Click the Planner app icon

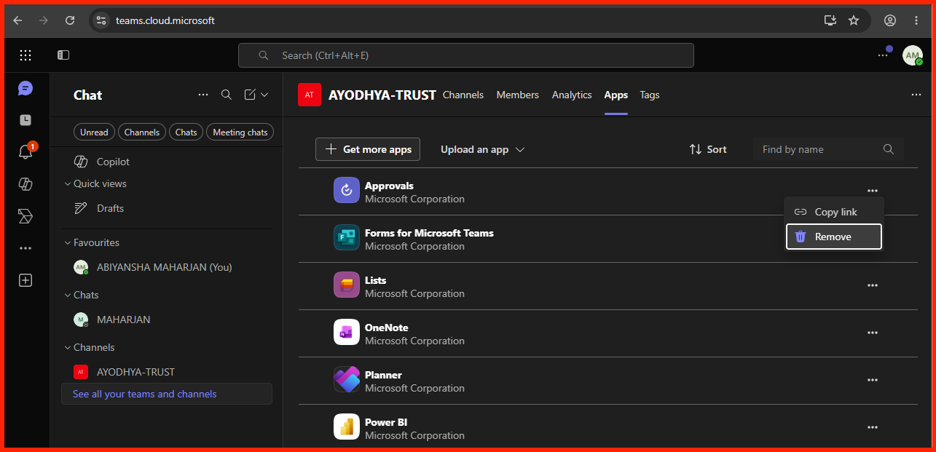pos(346,380)
